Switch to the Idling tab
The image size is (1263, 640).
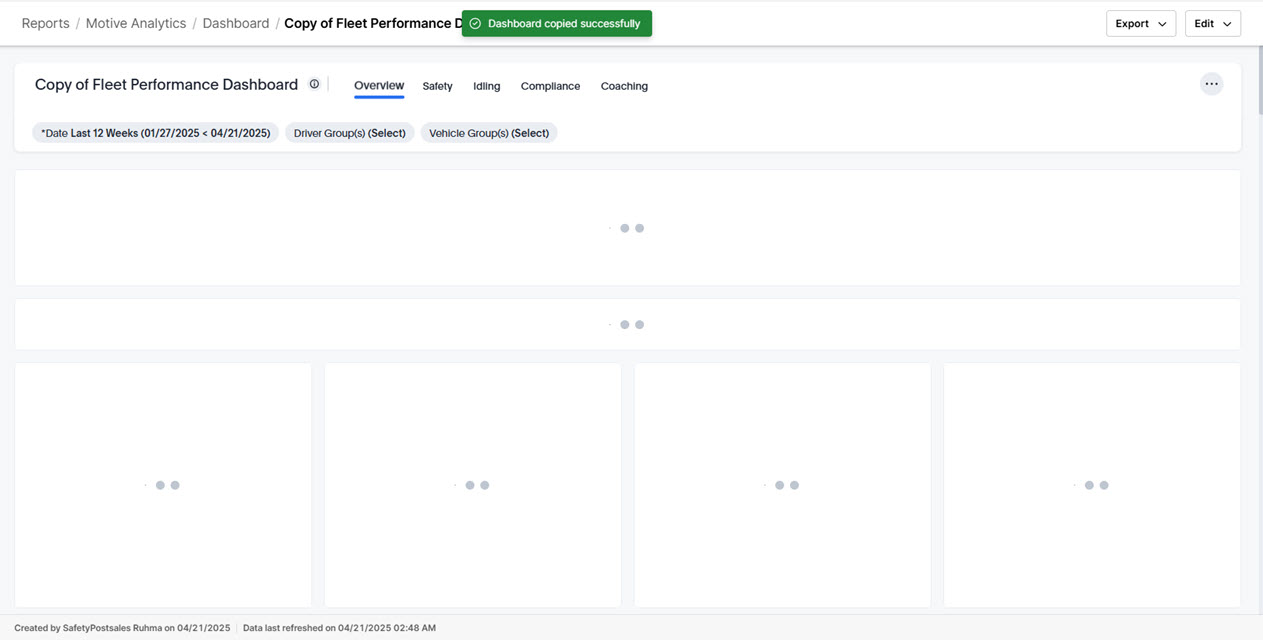point(486,86)
